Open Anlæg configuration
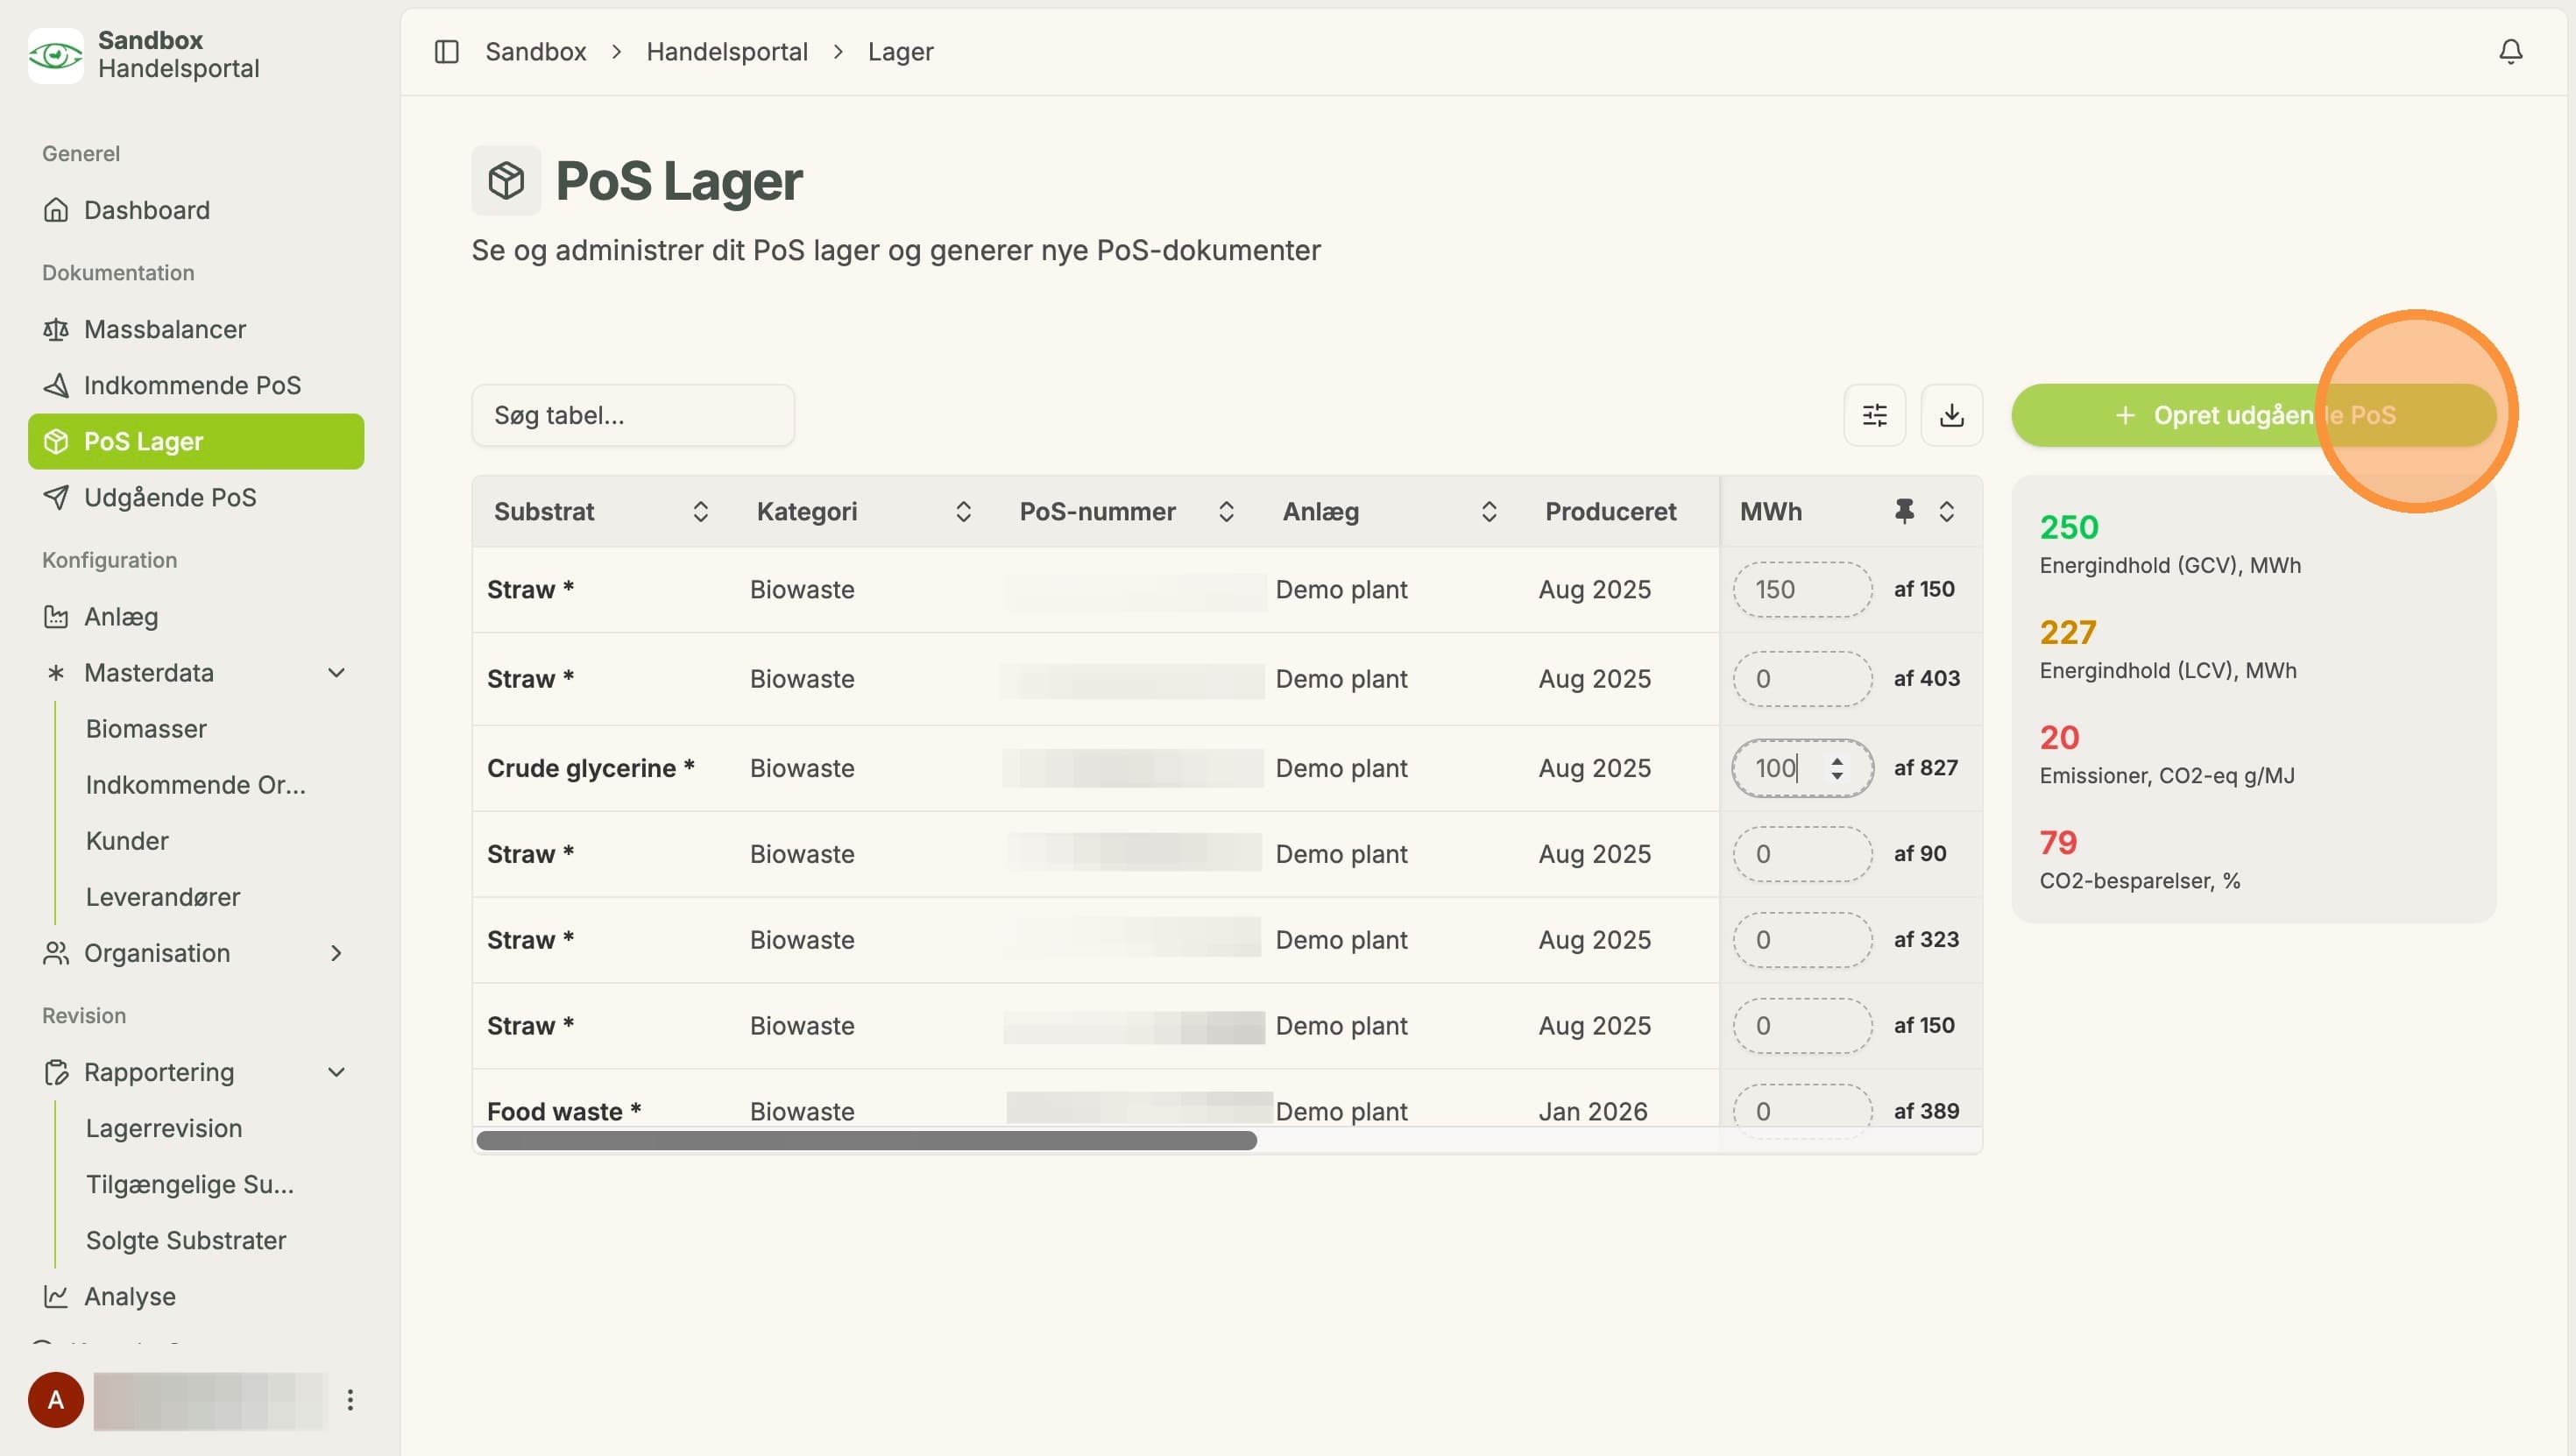Viewport: 2576px width, 1456px height. [x=196, y=616]
